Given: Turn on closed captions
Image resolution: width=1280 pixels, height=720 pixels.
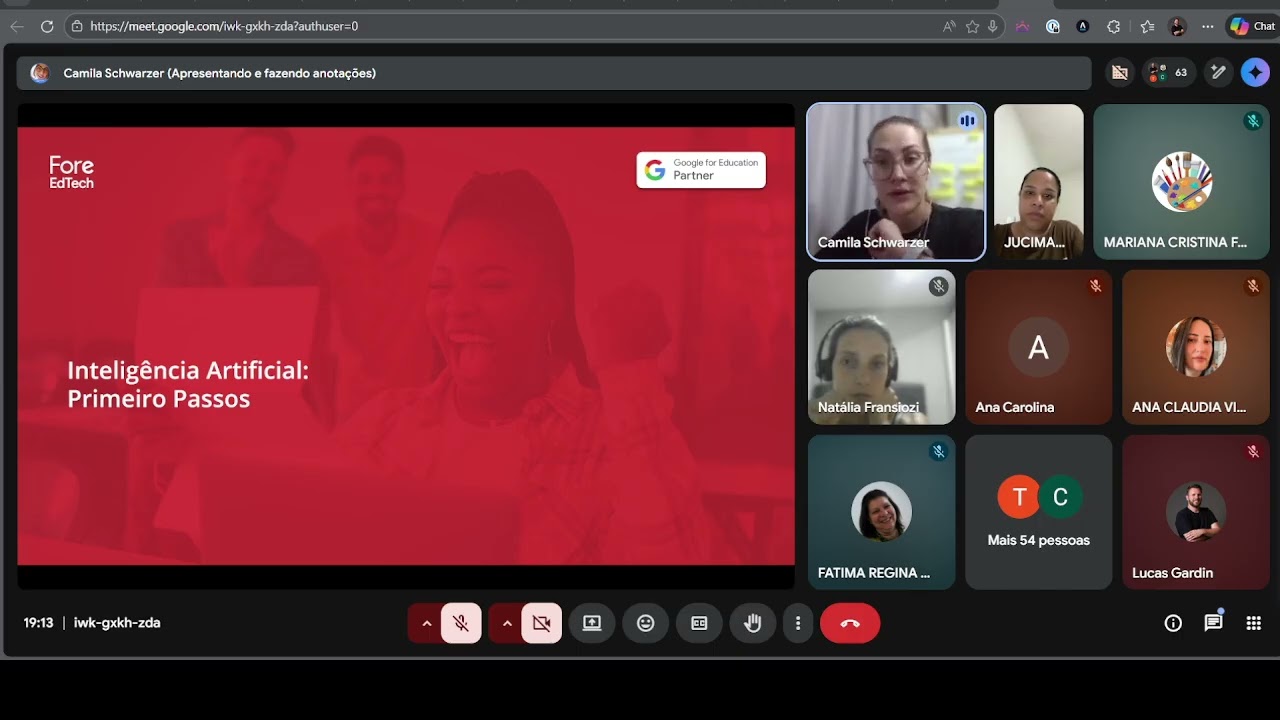Looking at the screenshot, I should 699,623.
